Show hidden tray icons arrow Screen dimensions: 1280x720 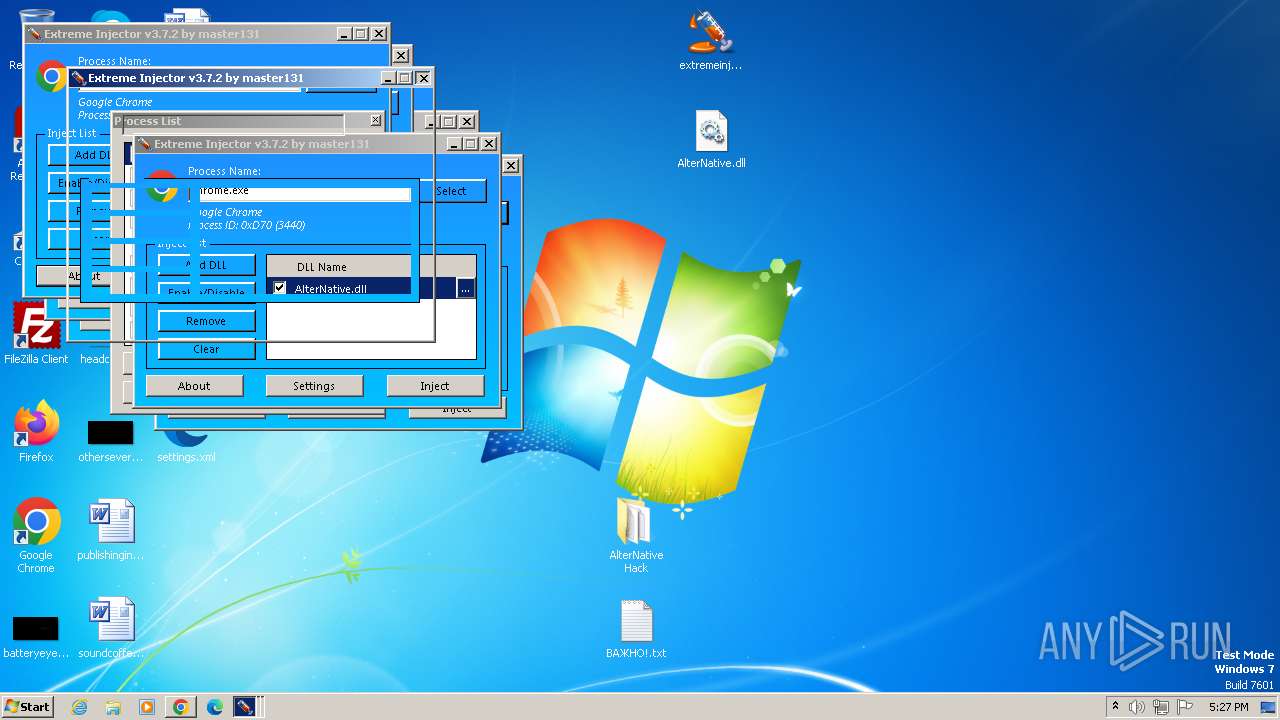click(1115, 707)
